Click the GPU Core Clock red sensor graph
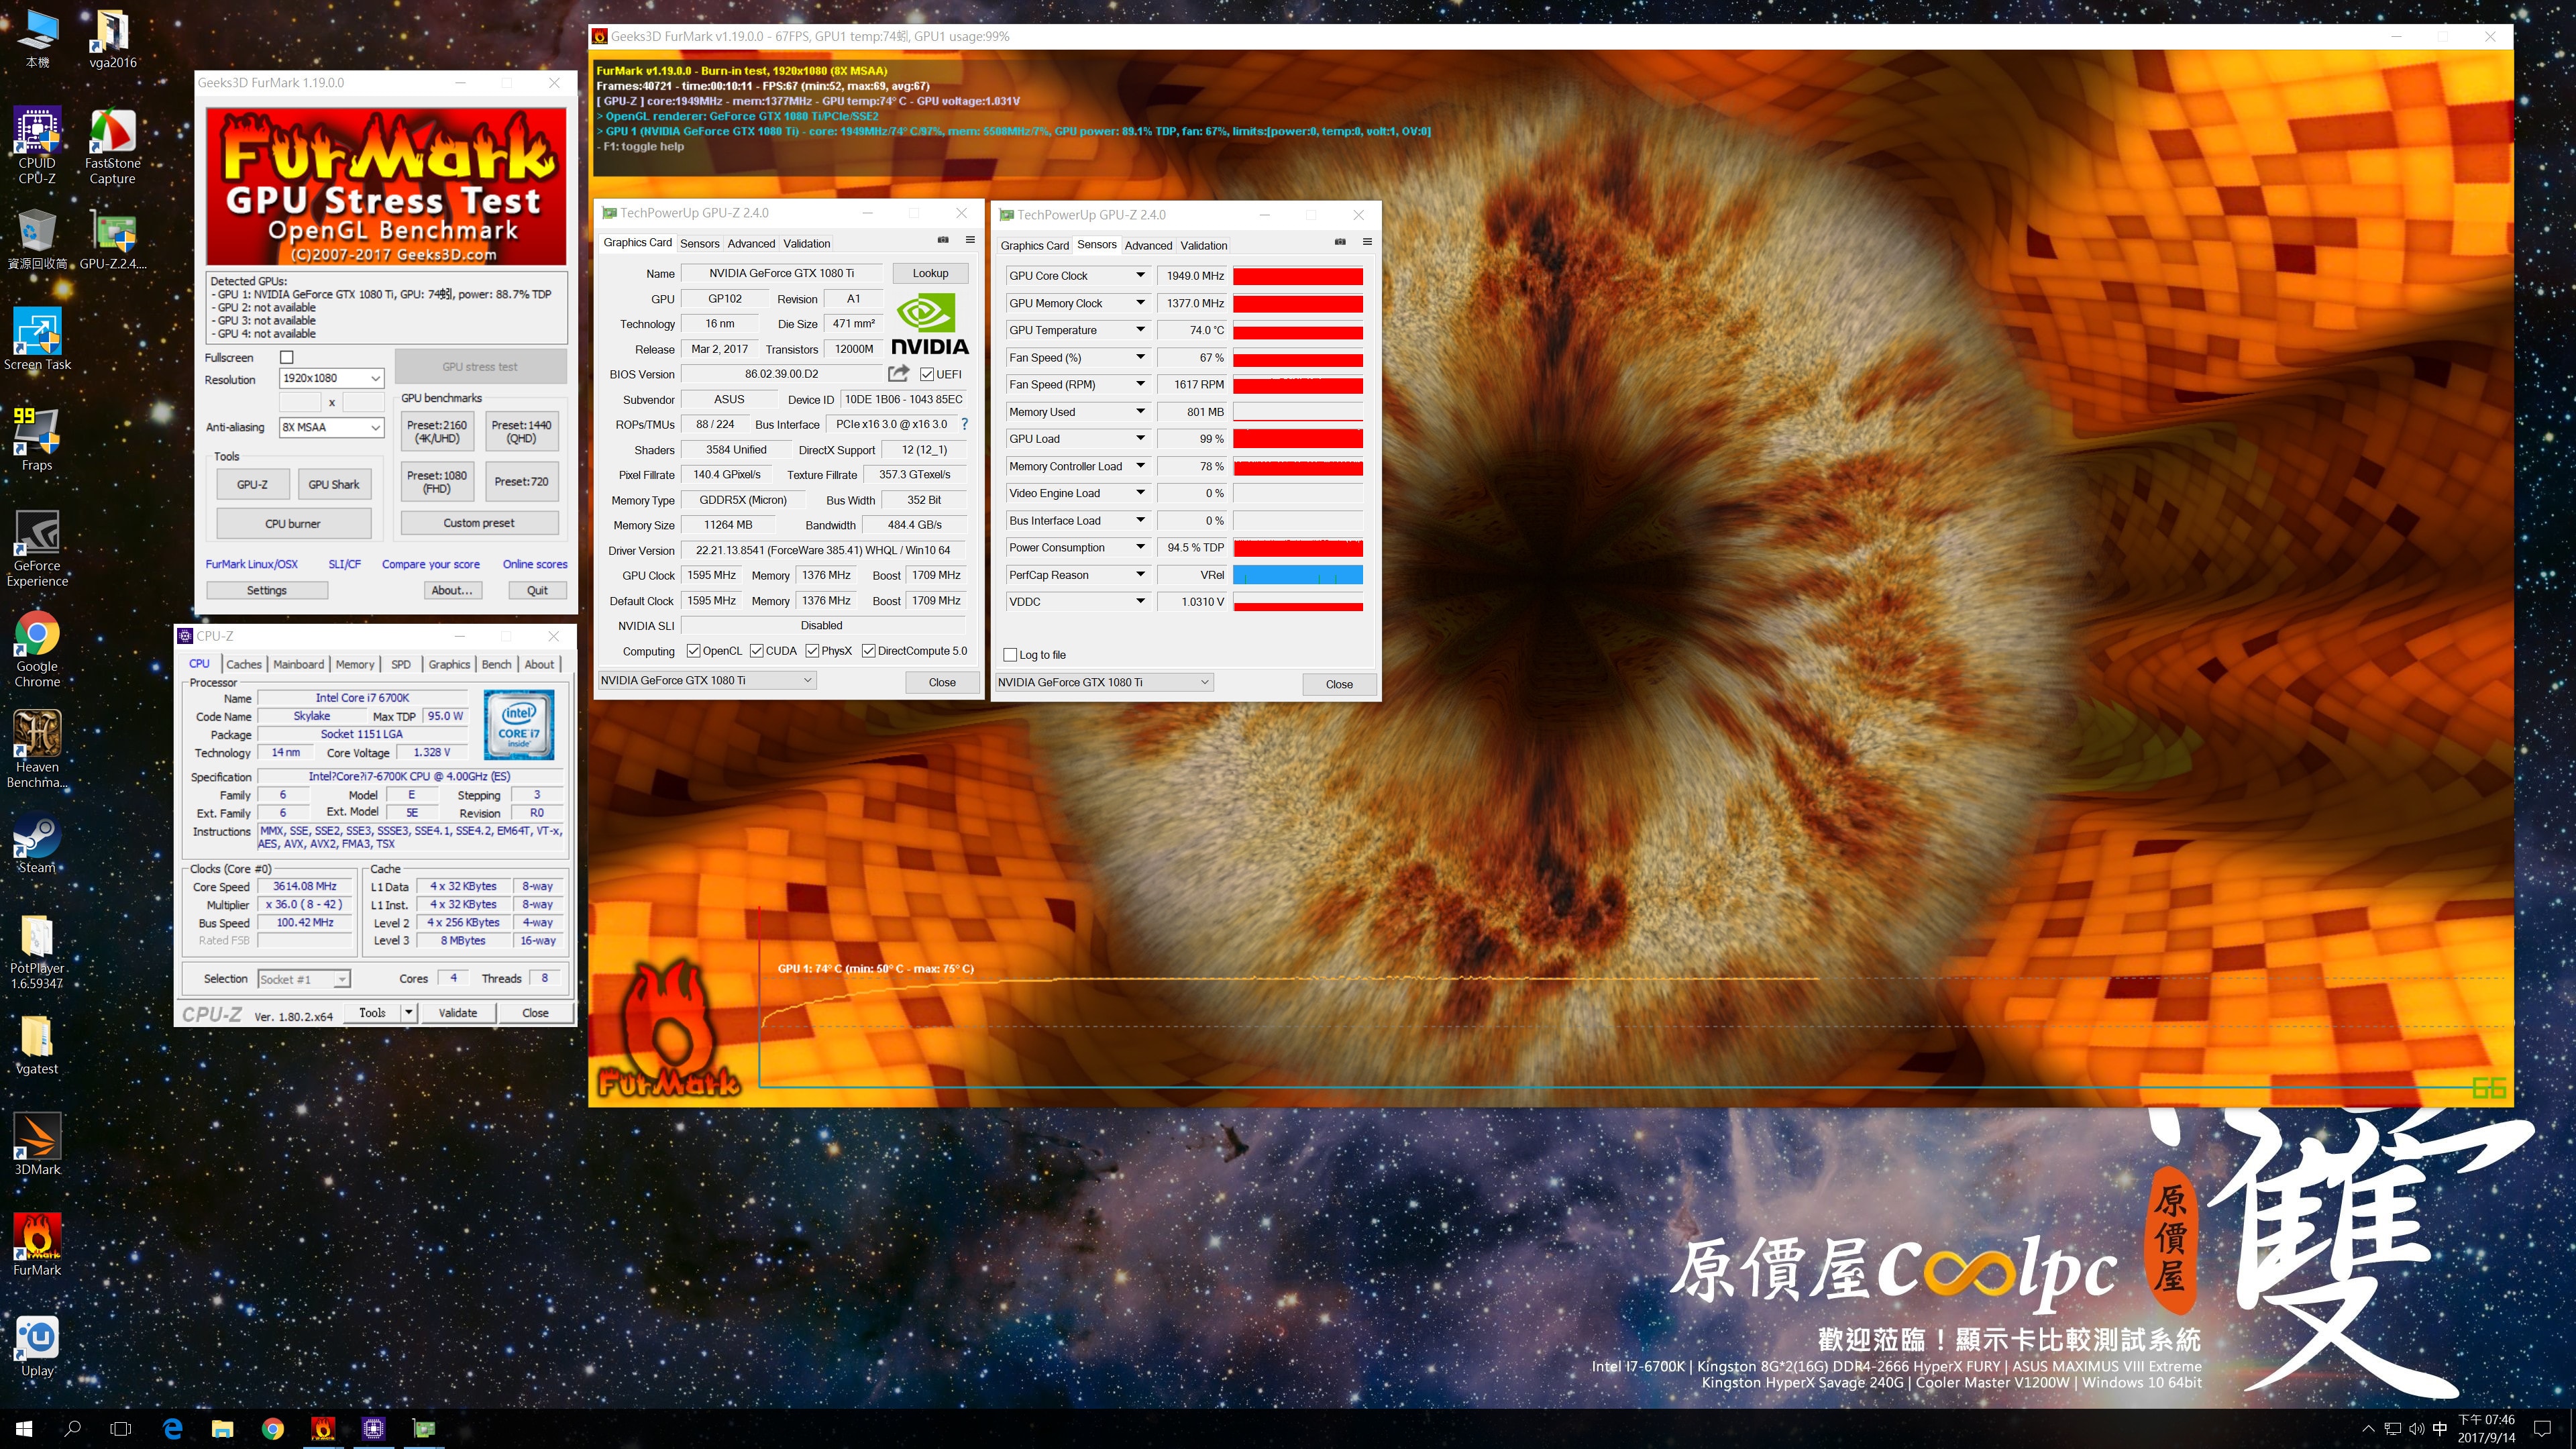The width and height of the screenshot is (2576, 1449). [x=1297, y=276]
